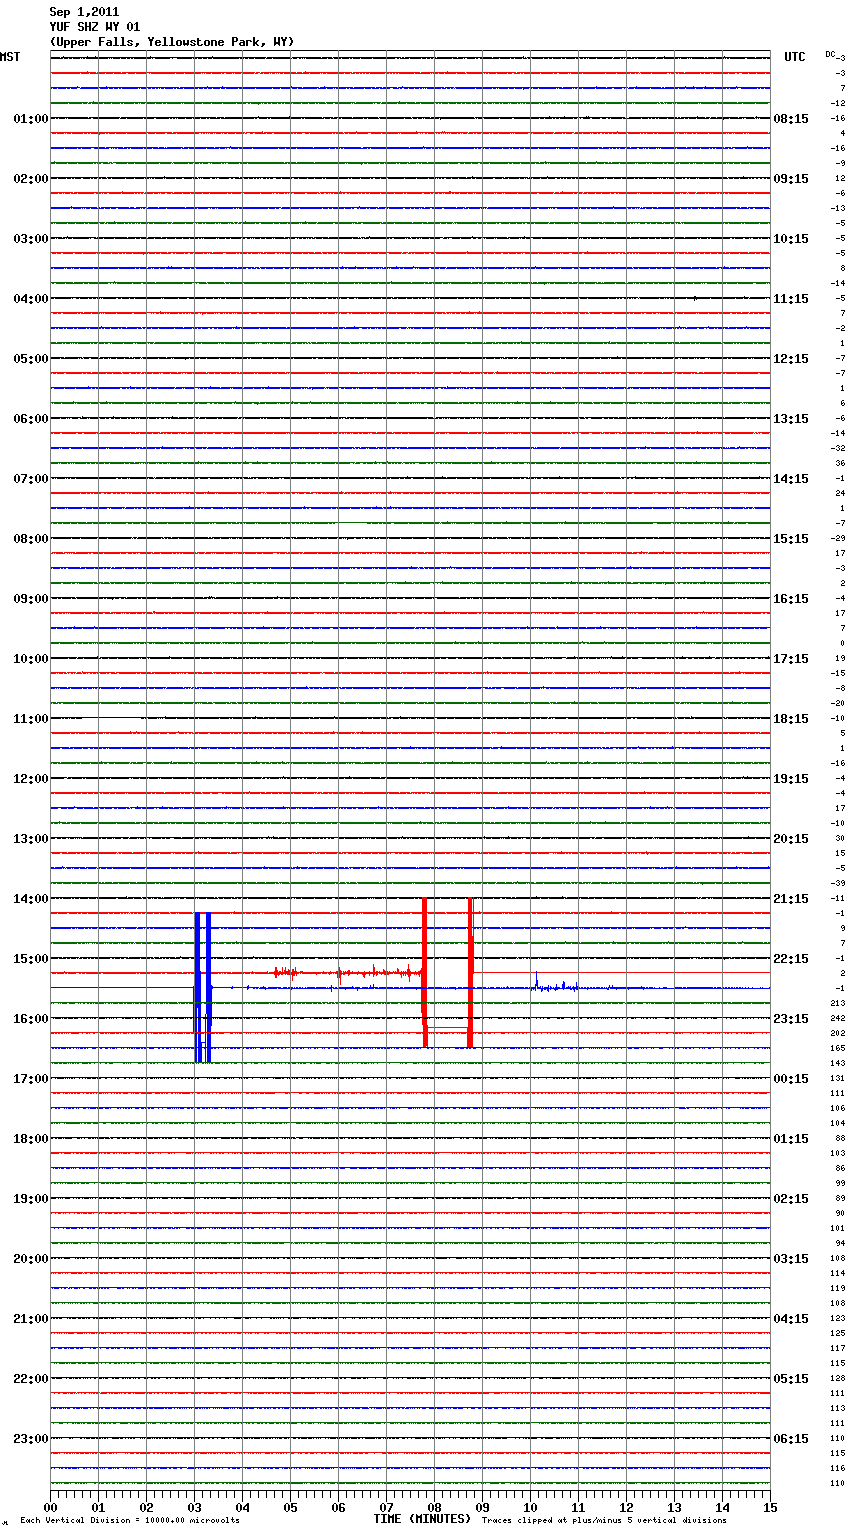Click the DC offset value '-32'
This screenshot has height=1534, width=850.
(839, 448)
